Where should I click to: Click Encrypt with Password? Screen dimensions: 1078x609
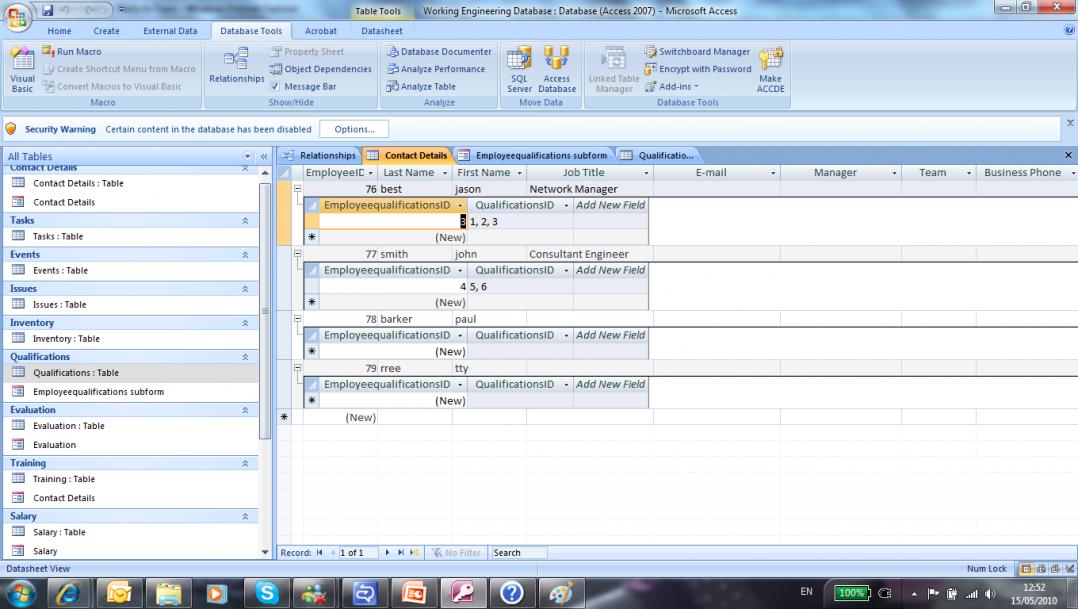pos(698,69)
